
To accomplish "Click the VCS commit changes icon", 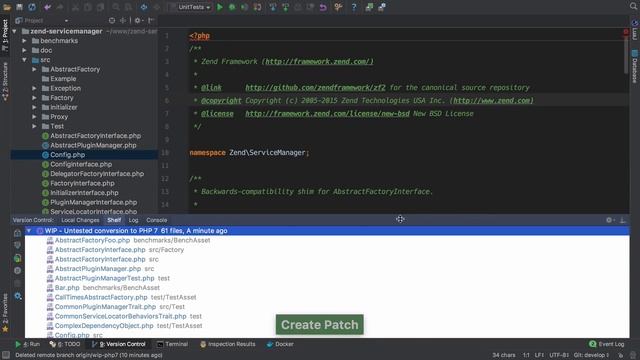I will pos(285,7).
